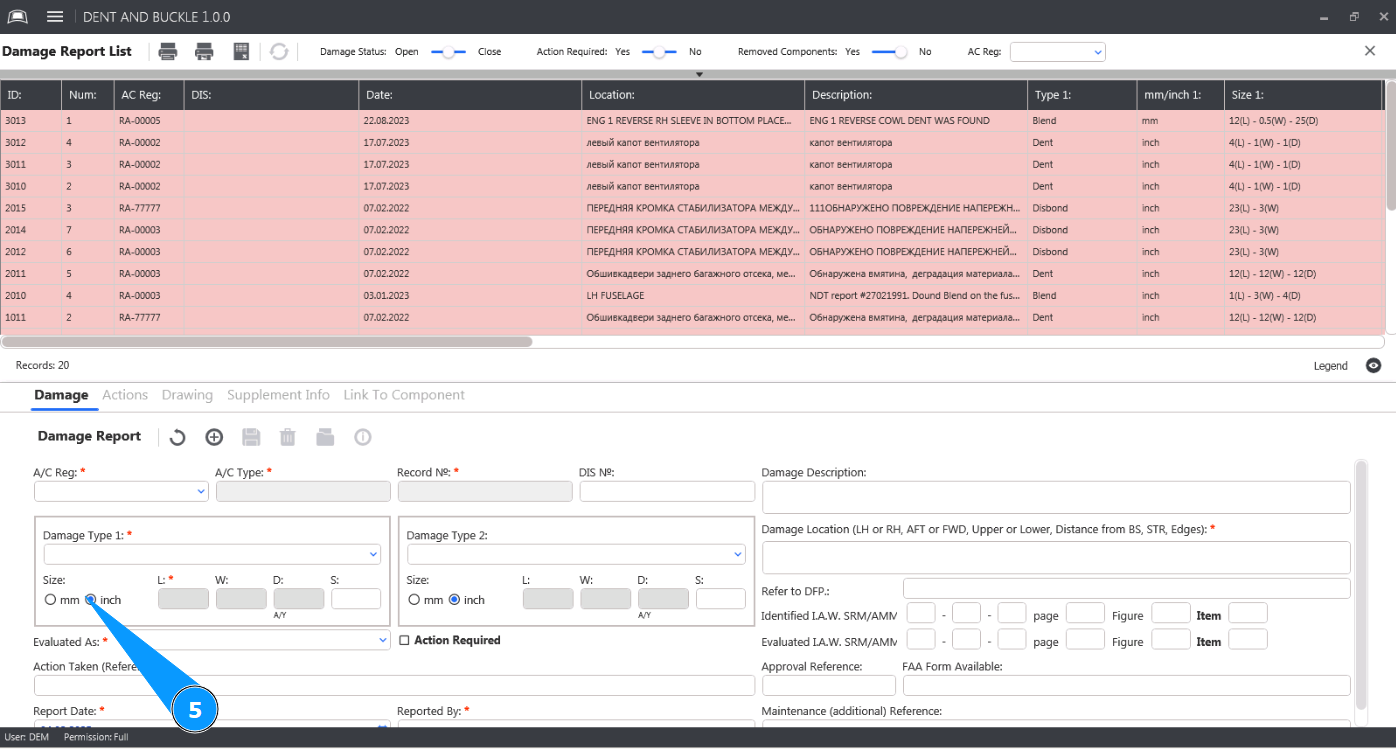Click the Damage Description text field
The image size is (1396, 750).
tap(1055, 497)
